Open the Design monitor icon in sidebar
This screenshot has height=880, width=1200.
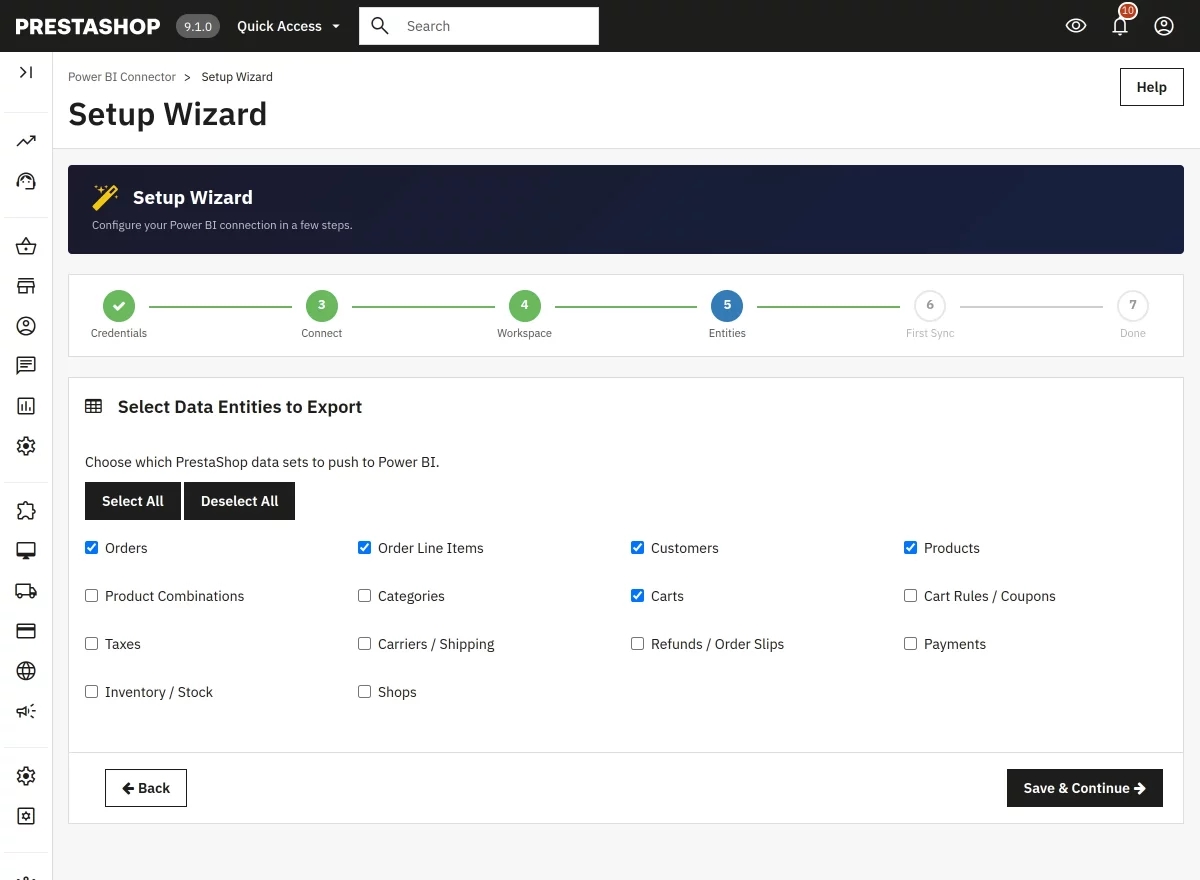click(26, 551)
